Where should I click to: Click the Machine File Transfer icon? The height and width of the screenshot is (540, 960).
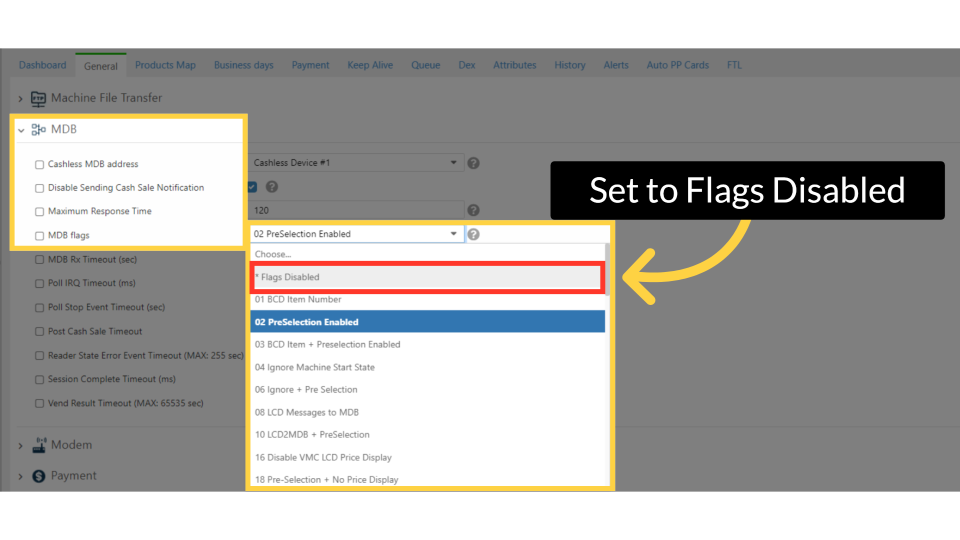tap(39, 98)
